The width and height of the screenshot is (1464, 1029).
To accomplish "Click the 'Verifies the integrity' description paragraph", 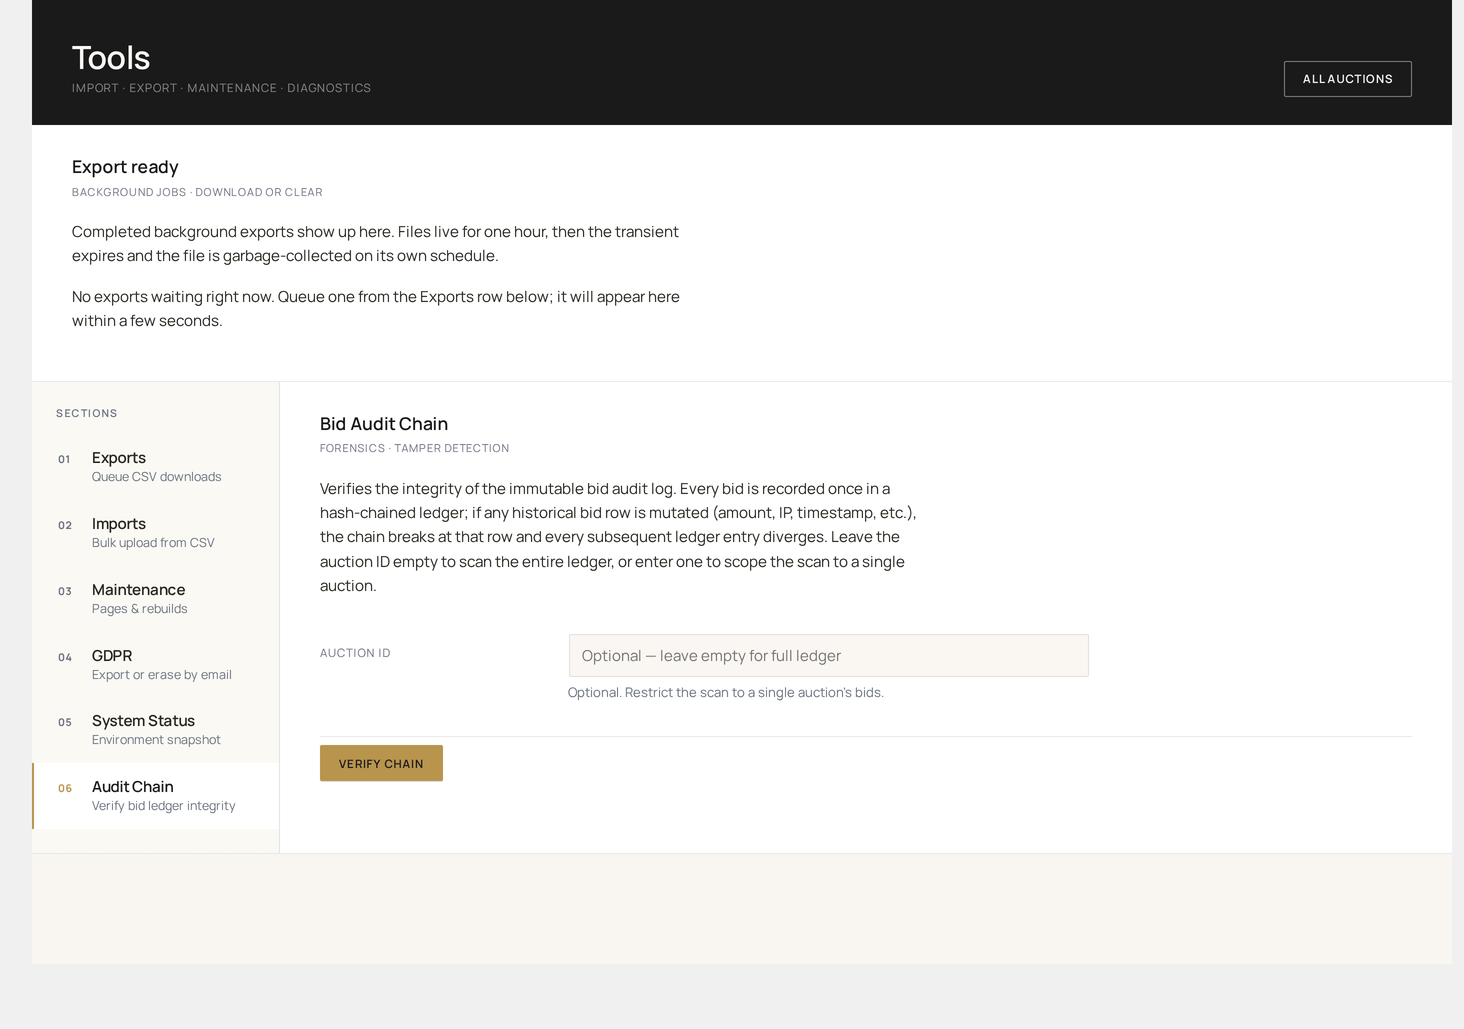I will pos(618,537).
